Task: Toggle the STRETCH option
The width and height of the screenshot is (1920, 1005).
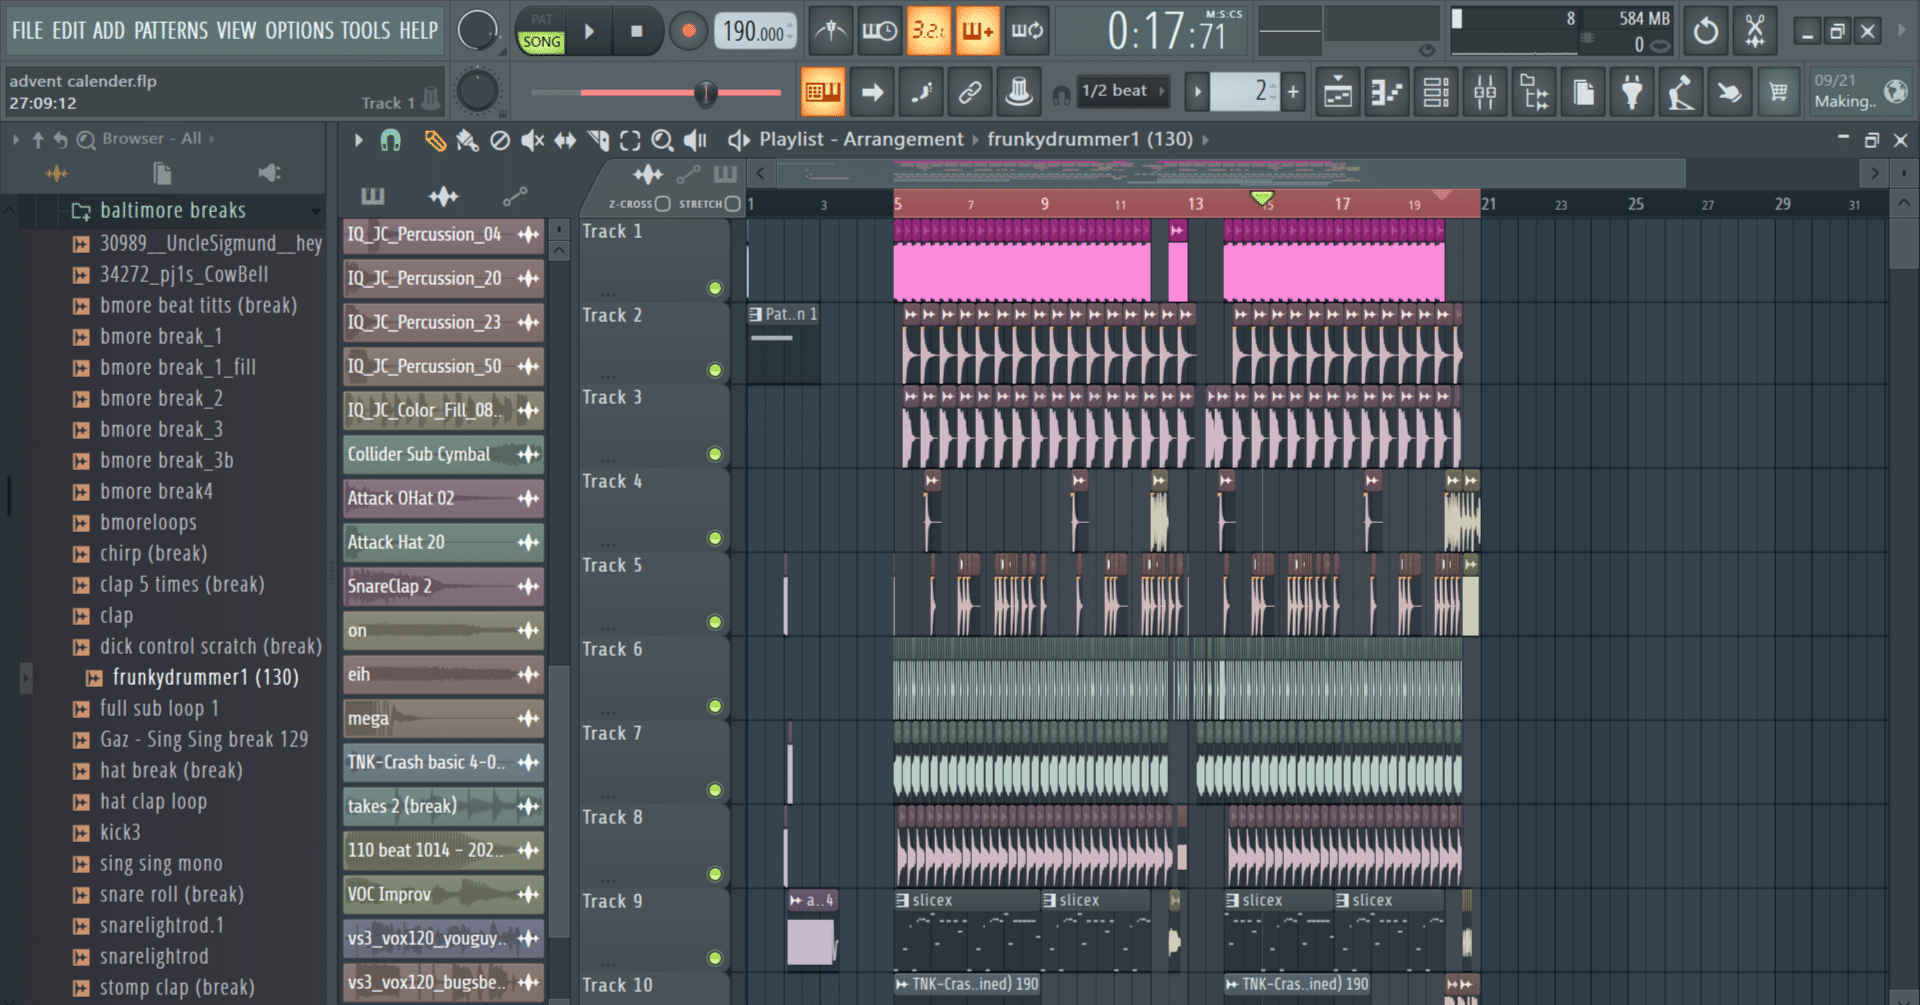Action: click(x=733, y=204)
